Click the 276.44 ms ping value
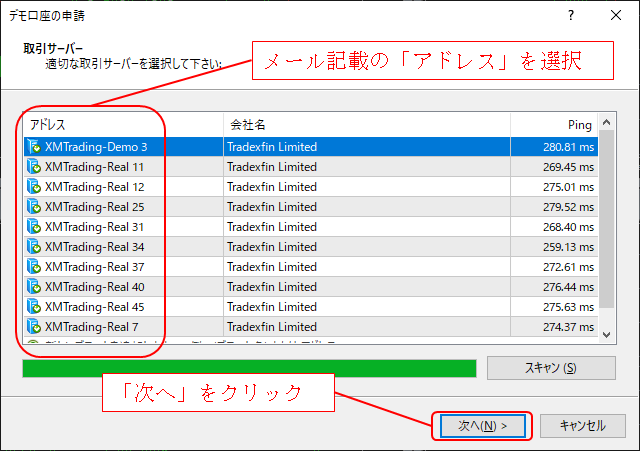 coord(569,287)
